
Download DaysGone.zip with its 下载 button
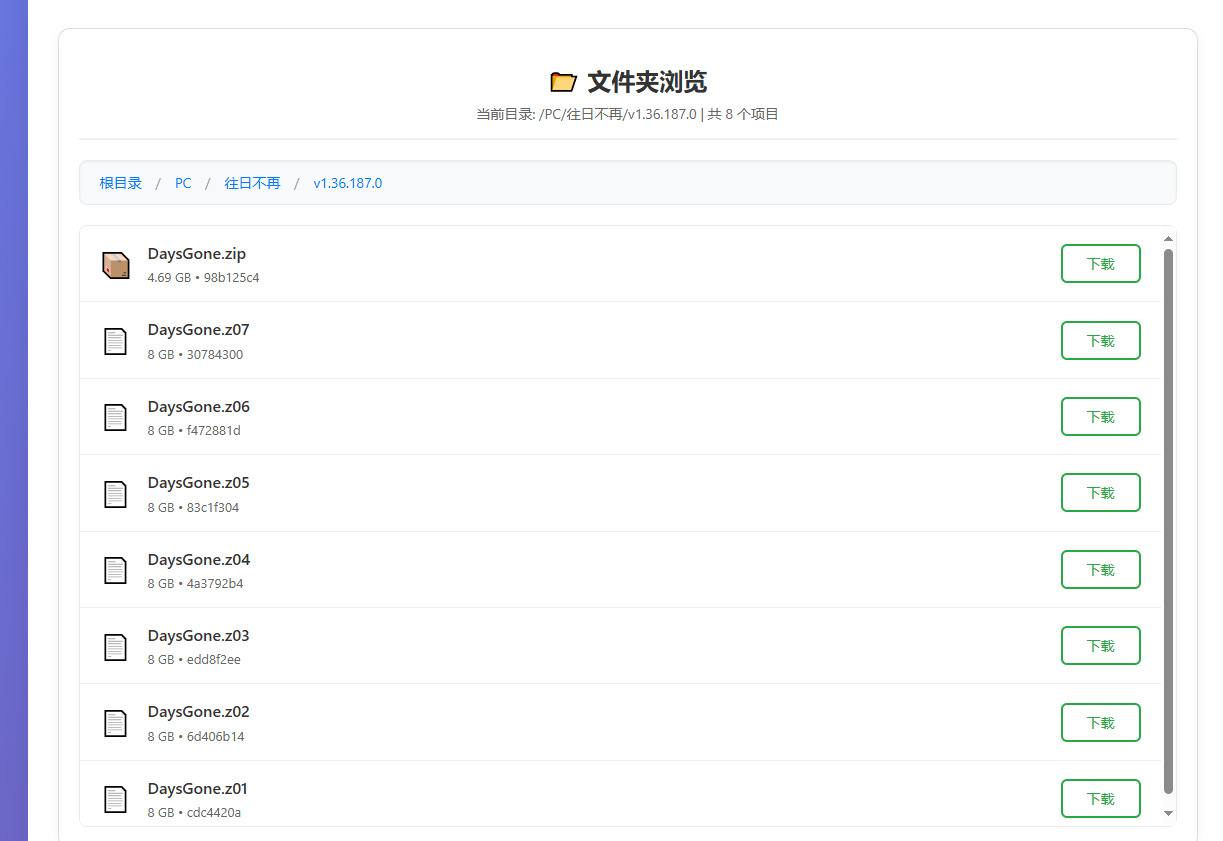1100,264
